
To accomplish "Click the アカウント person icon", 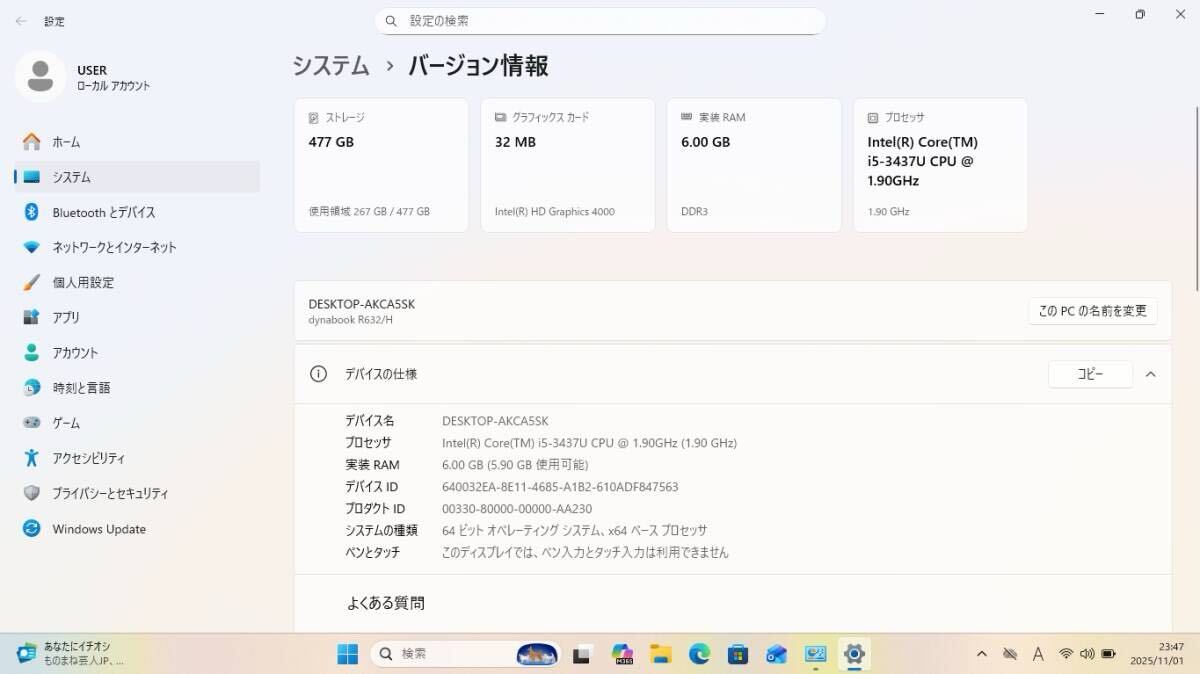I will 32,353.
